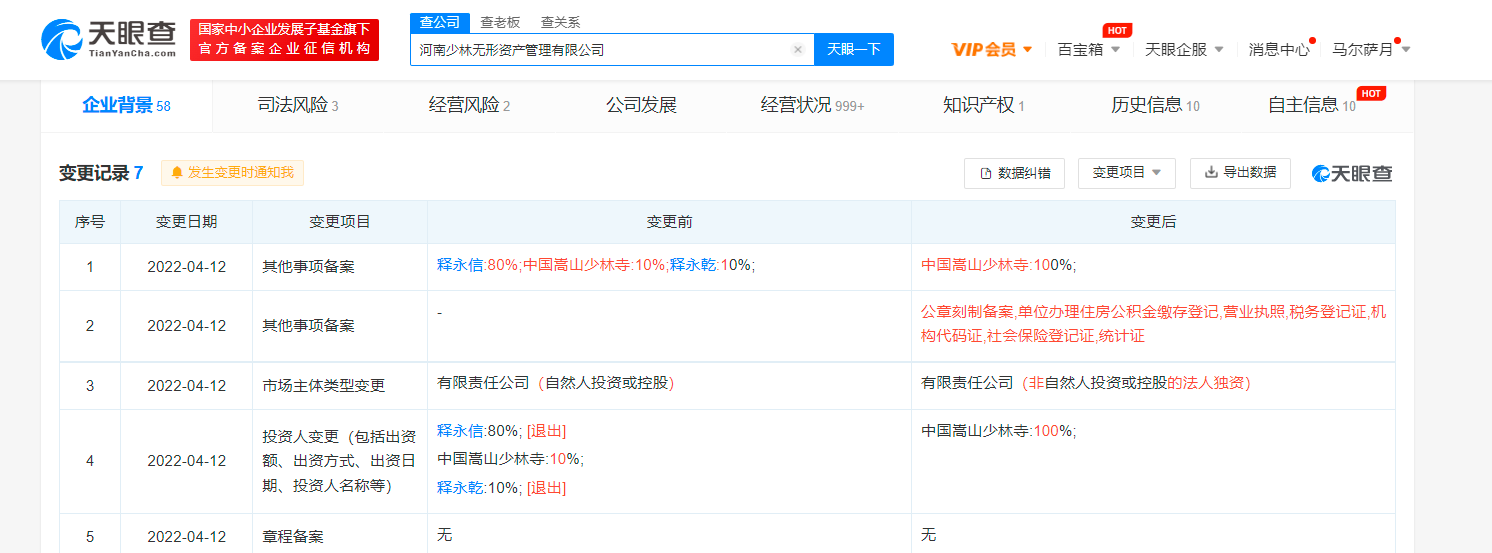Click the TianYanCha logo in header

tap(108, 39)
